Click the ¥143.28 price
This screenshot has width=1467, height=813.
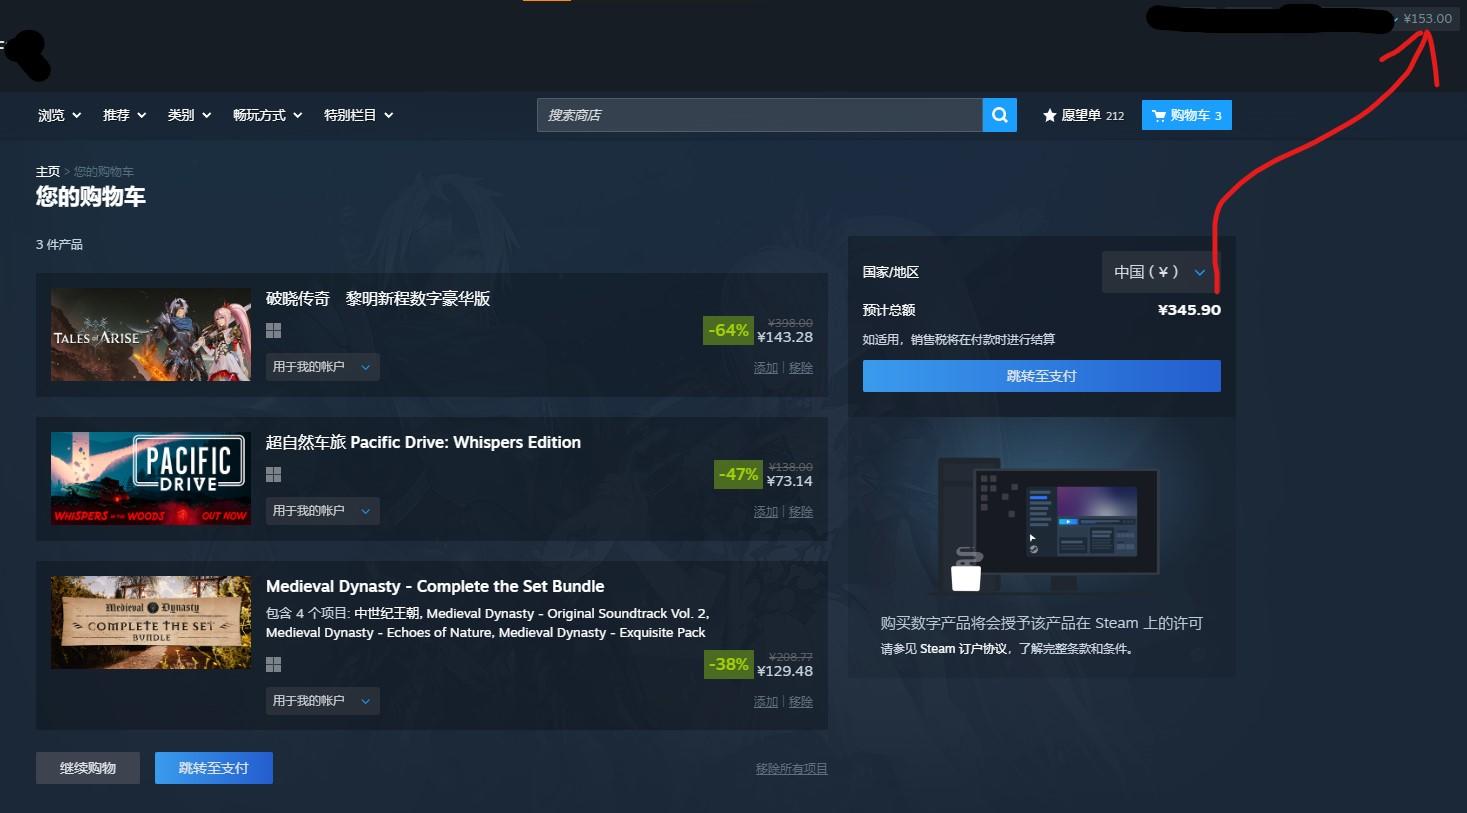pyautogui.click(x=785, y=338)
